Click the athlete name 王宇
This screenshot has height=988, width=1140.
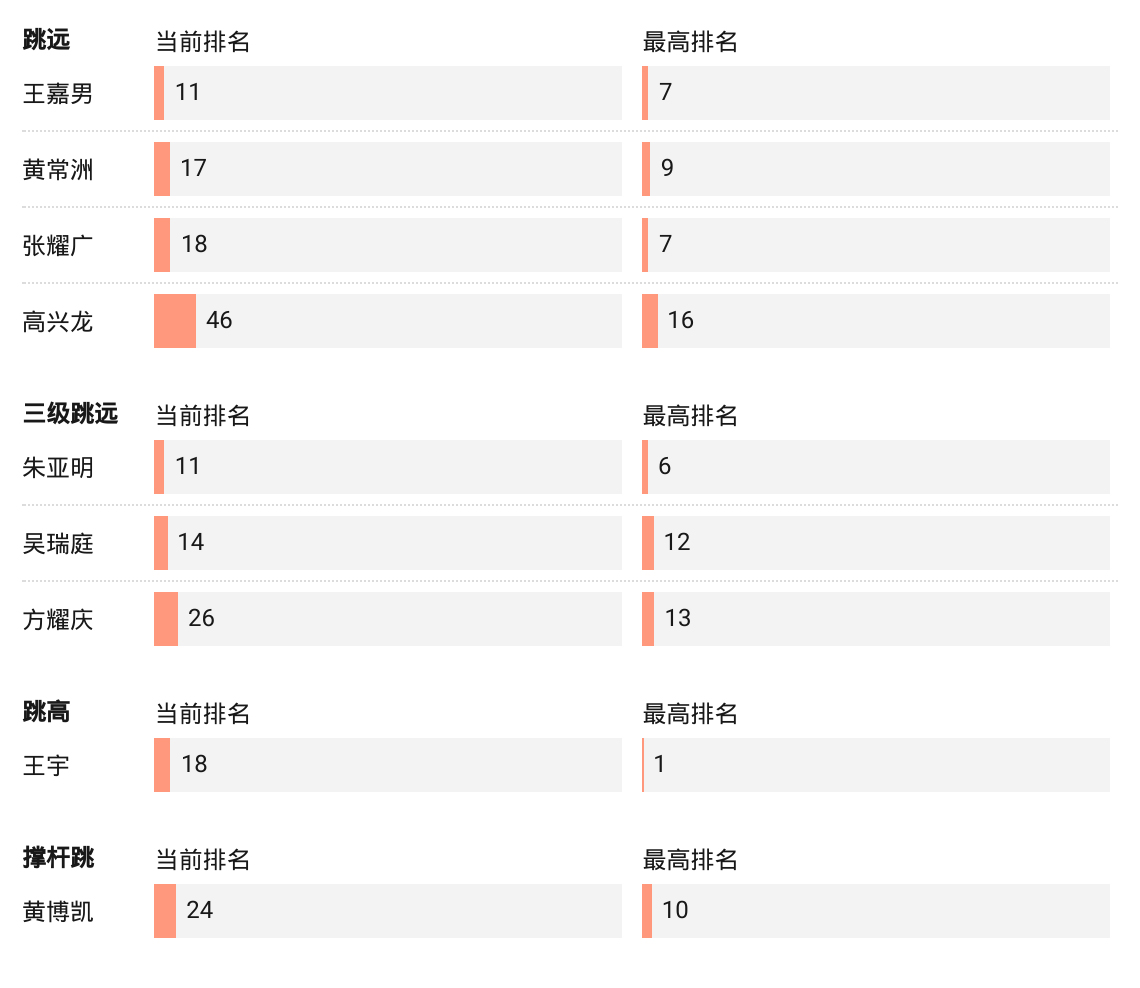point(46,767)
